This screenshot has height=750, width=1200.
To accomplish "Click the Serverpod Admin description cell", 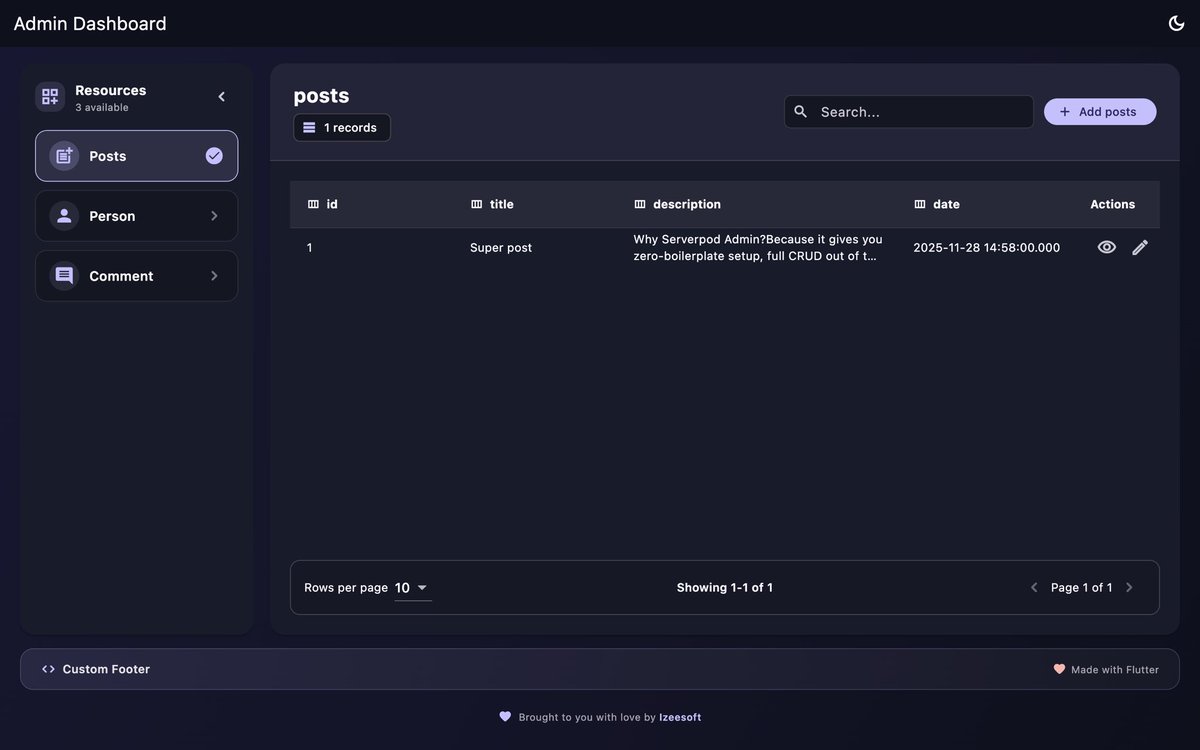I will coord(758,247).
